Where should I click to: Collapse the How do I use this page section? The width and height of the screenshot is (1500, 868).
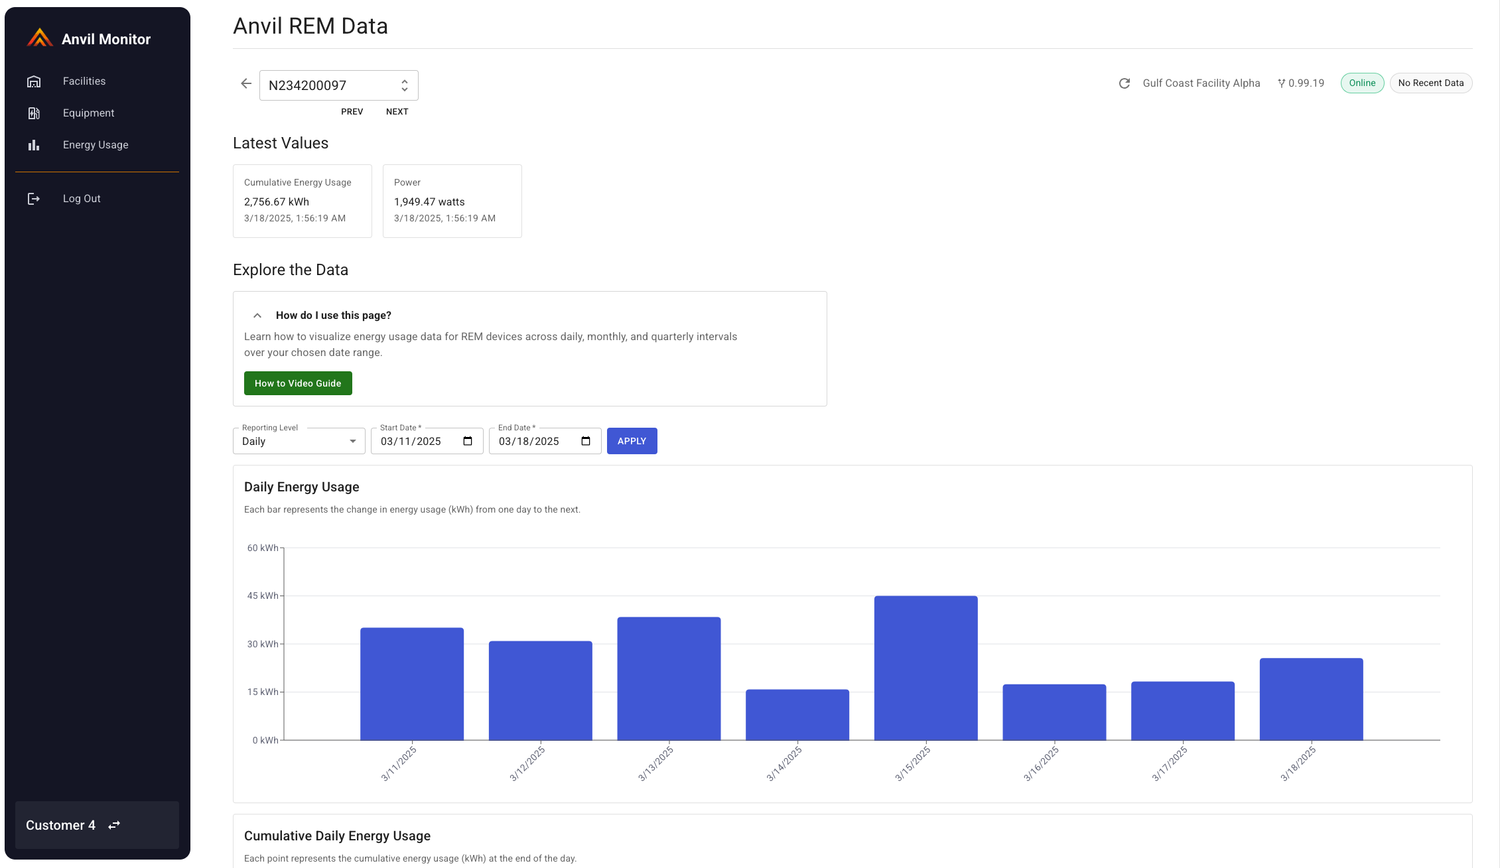click(x=257, y=315)
